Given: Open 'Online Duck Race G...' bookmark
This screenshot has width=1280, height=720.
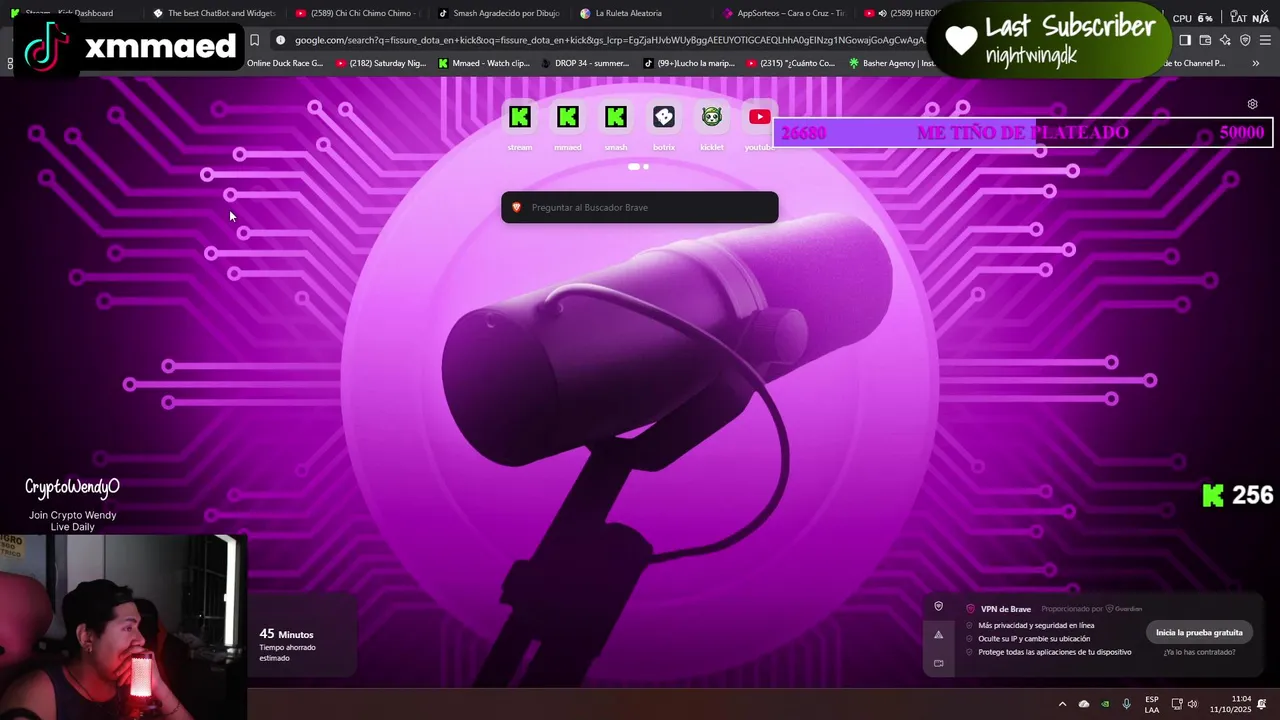Looking at the screenshot, I should [x=284, y=63].
